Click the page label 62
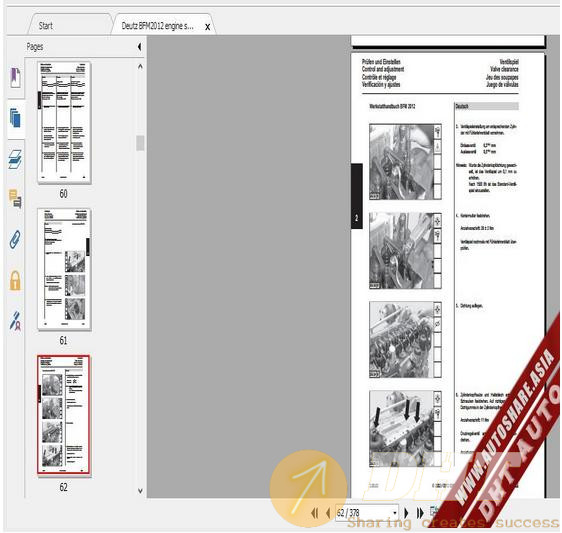This screenshot has width=562, height=533. [63, 487]
